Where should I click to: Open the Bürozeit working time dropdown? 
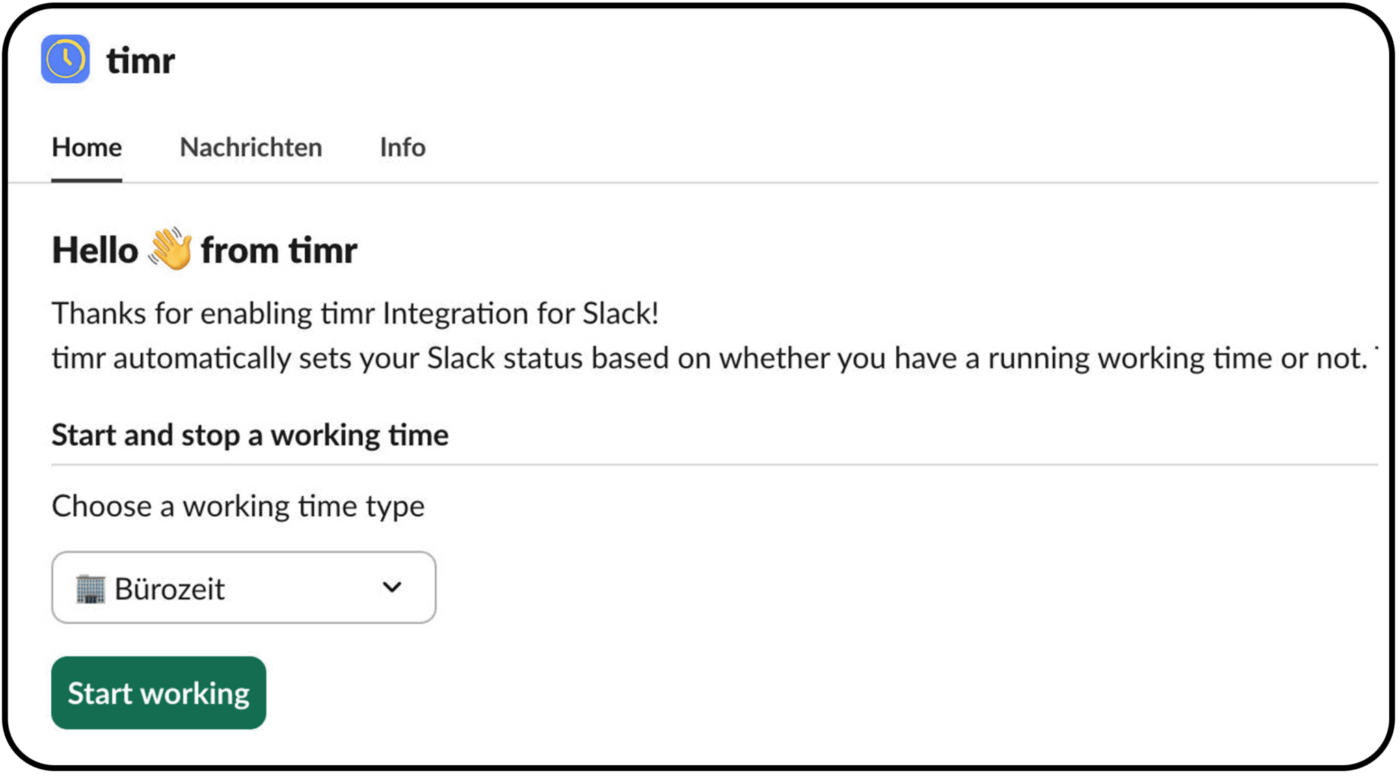pos(244,588)
